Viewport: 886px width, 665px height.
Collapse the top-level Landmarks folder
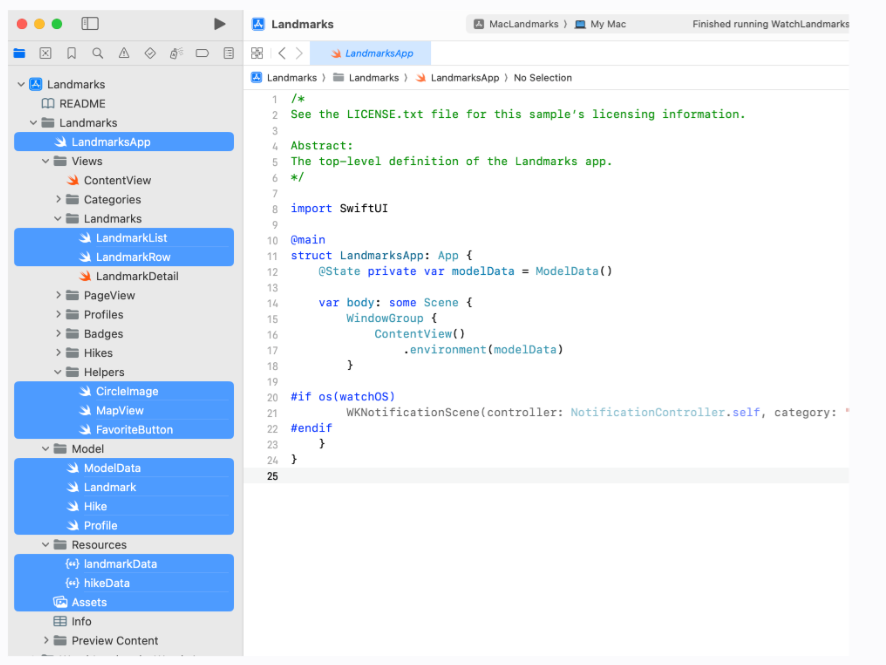(33, 123)
